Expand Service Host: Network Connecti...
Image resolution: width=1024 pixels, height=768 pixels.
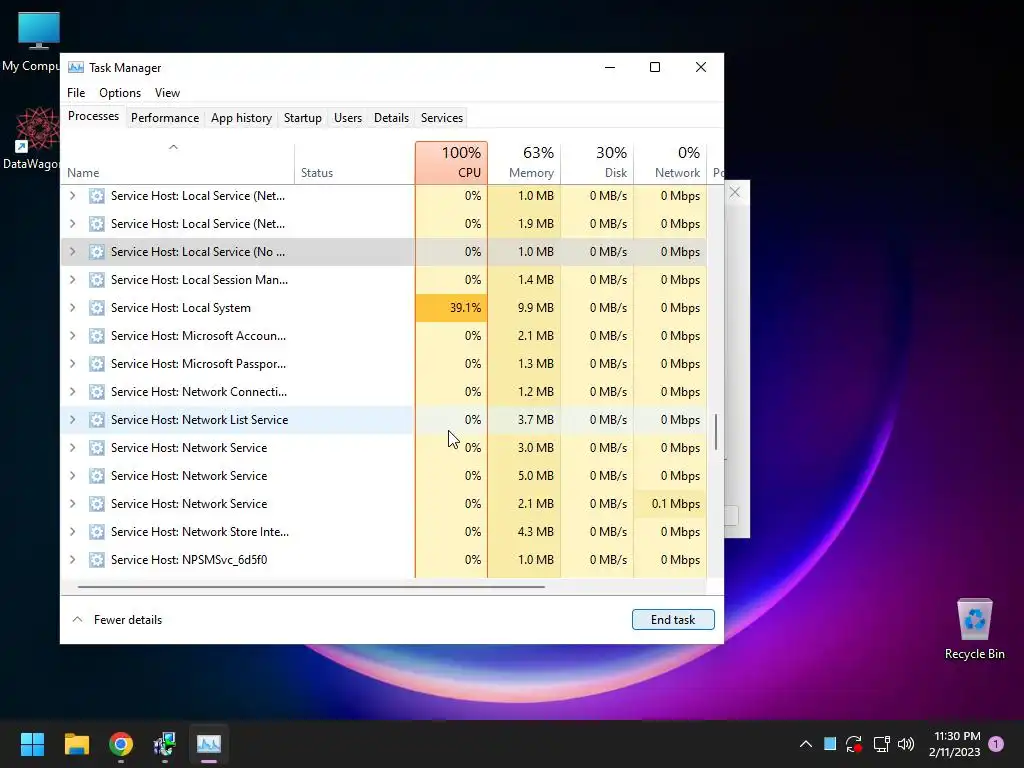pos(72,392)
